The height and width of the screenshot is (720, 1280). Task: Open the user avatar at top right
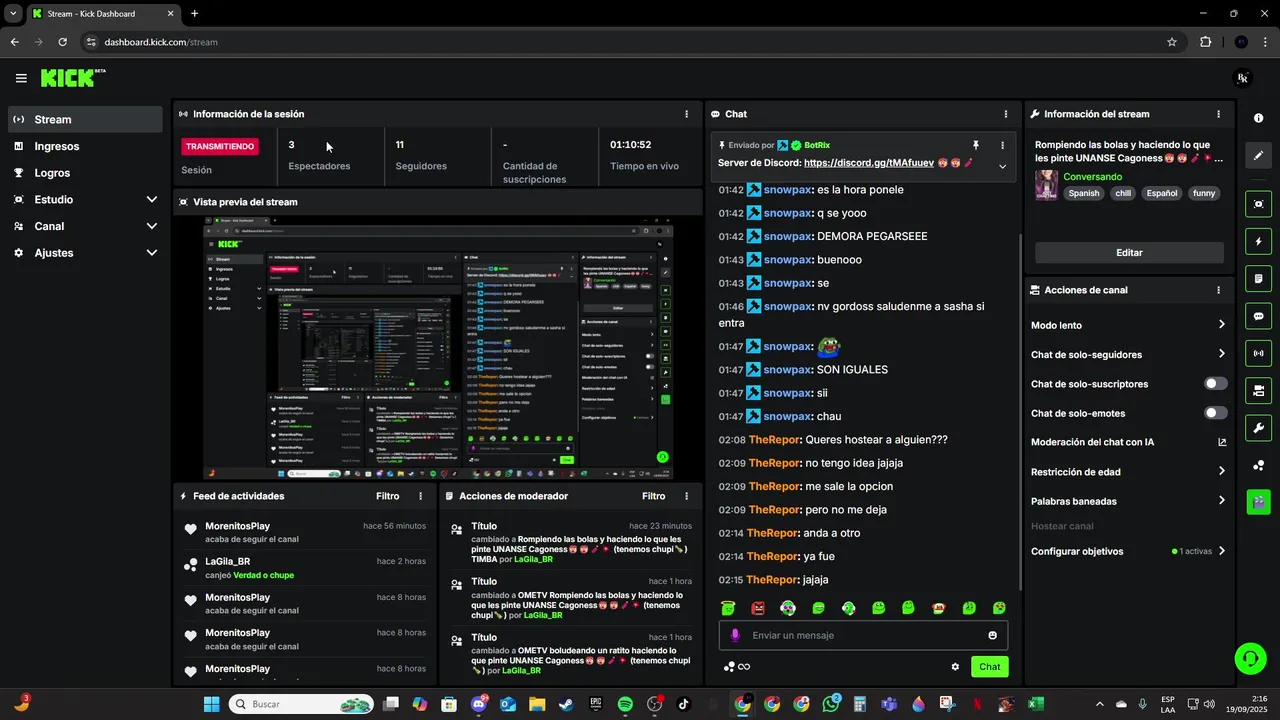tap(1243, 78)
